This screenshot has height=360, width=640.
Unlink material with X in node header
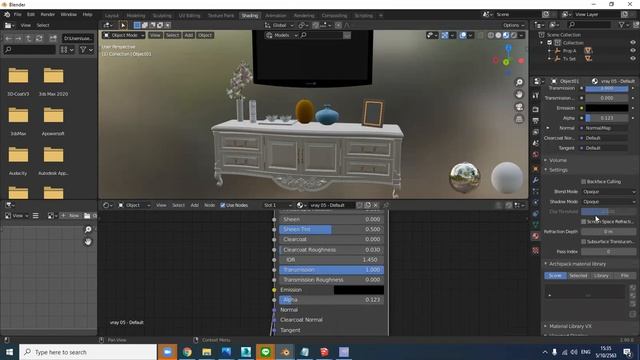[x=376, y=205]
